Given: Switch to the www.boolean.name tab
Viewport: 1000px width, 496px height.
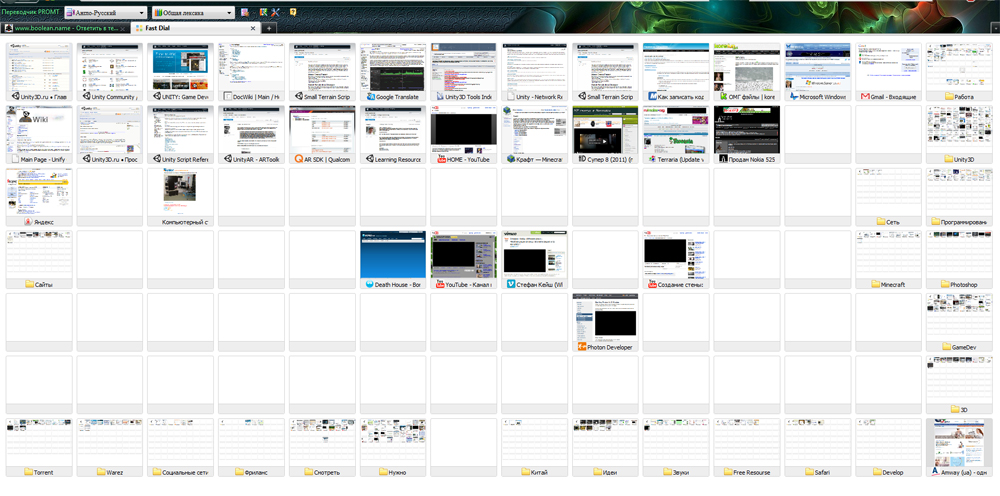Looking at the screenshot, I should (x=65, y=28).
